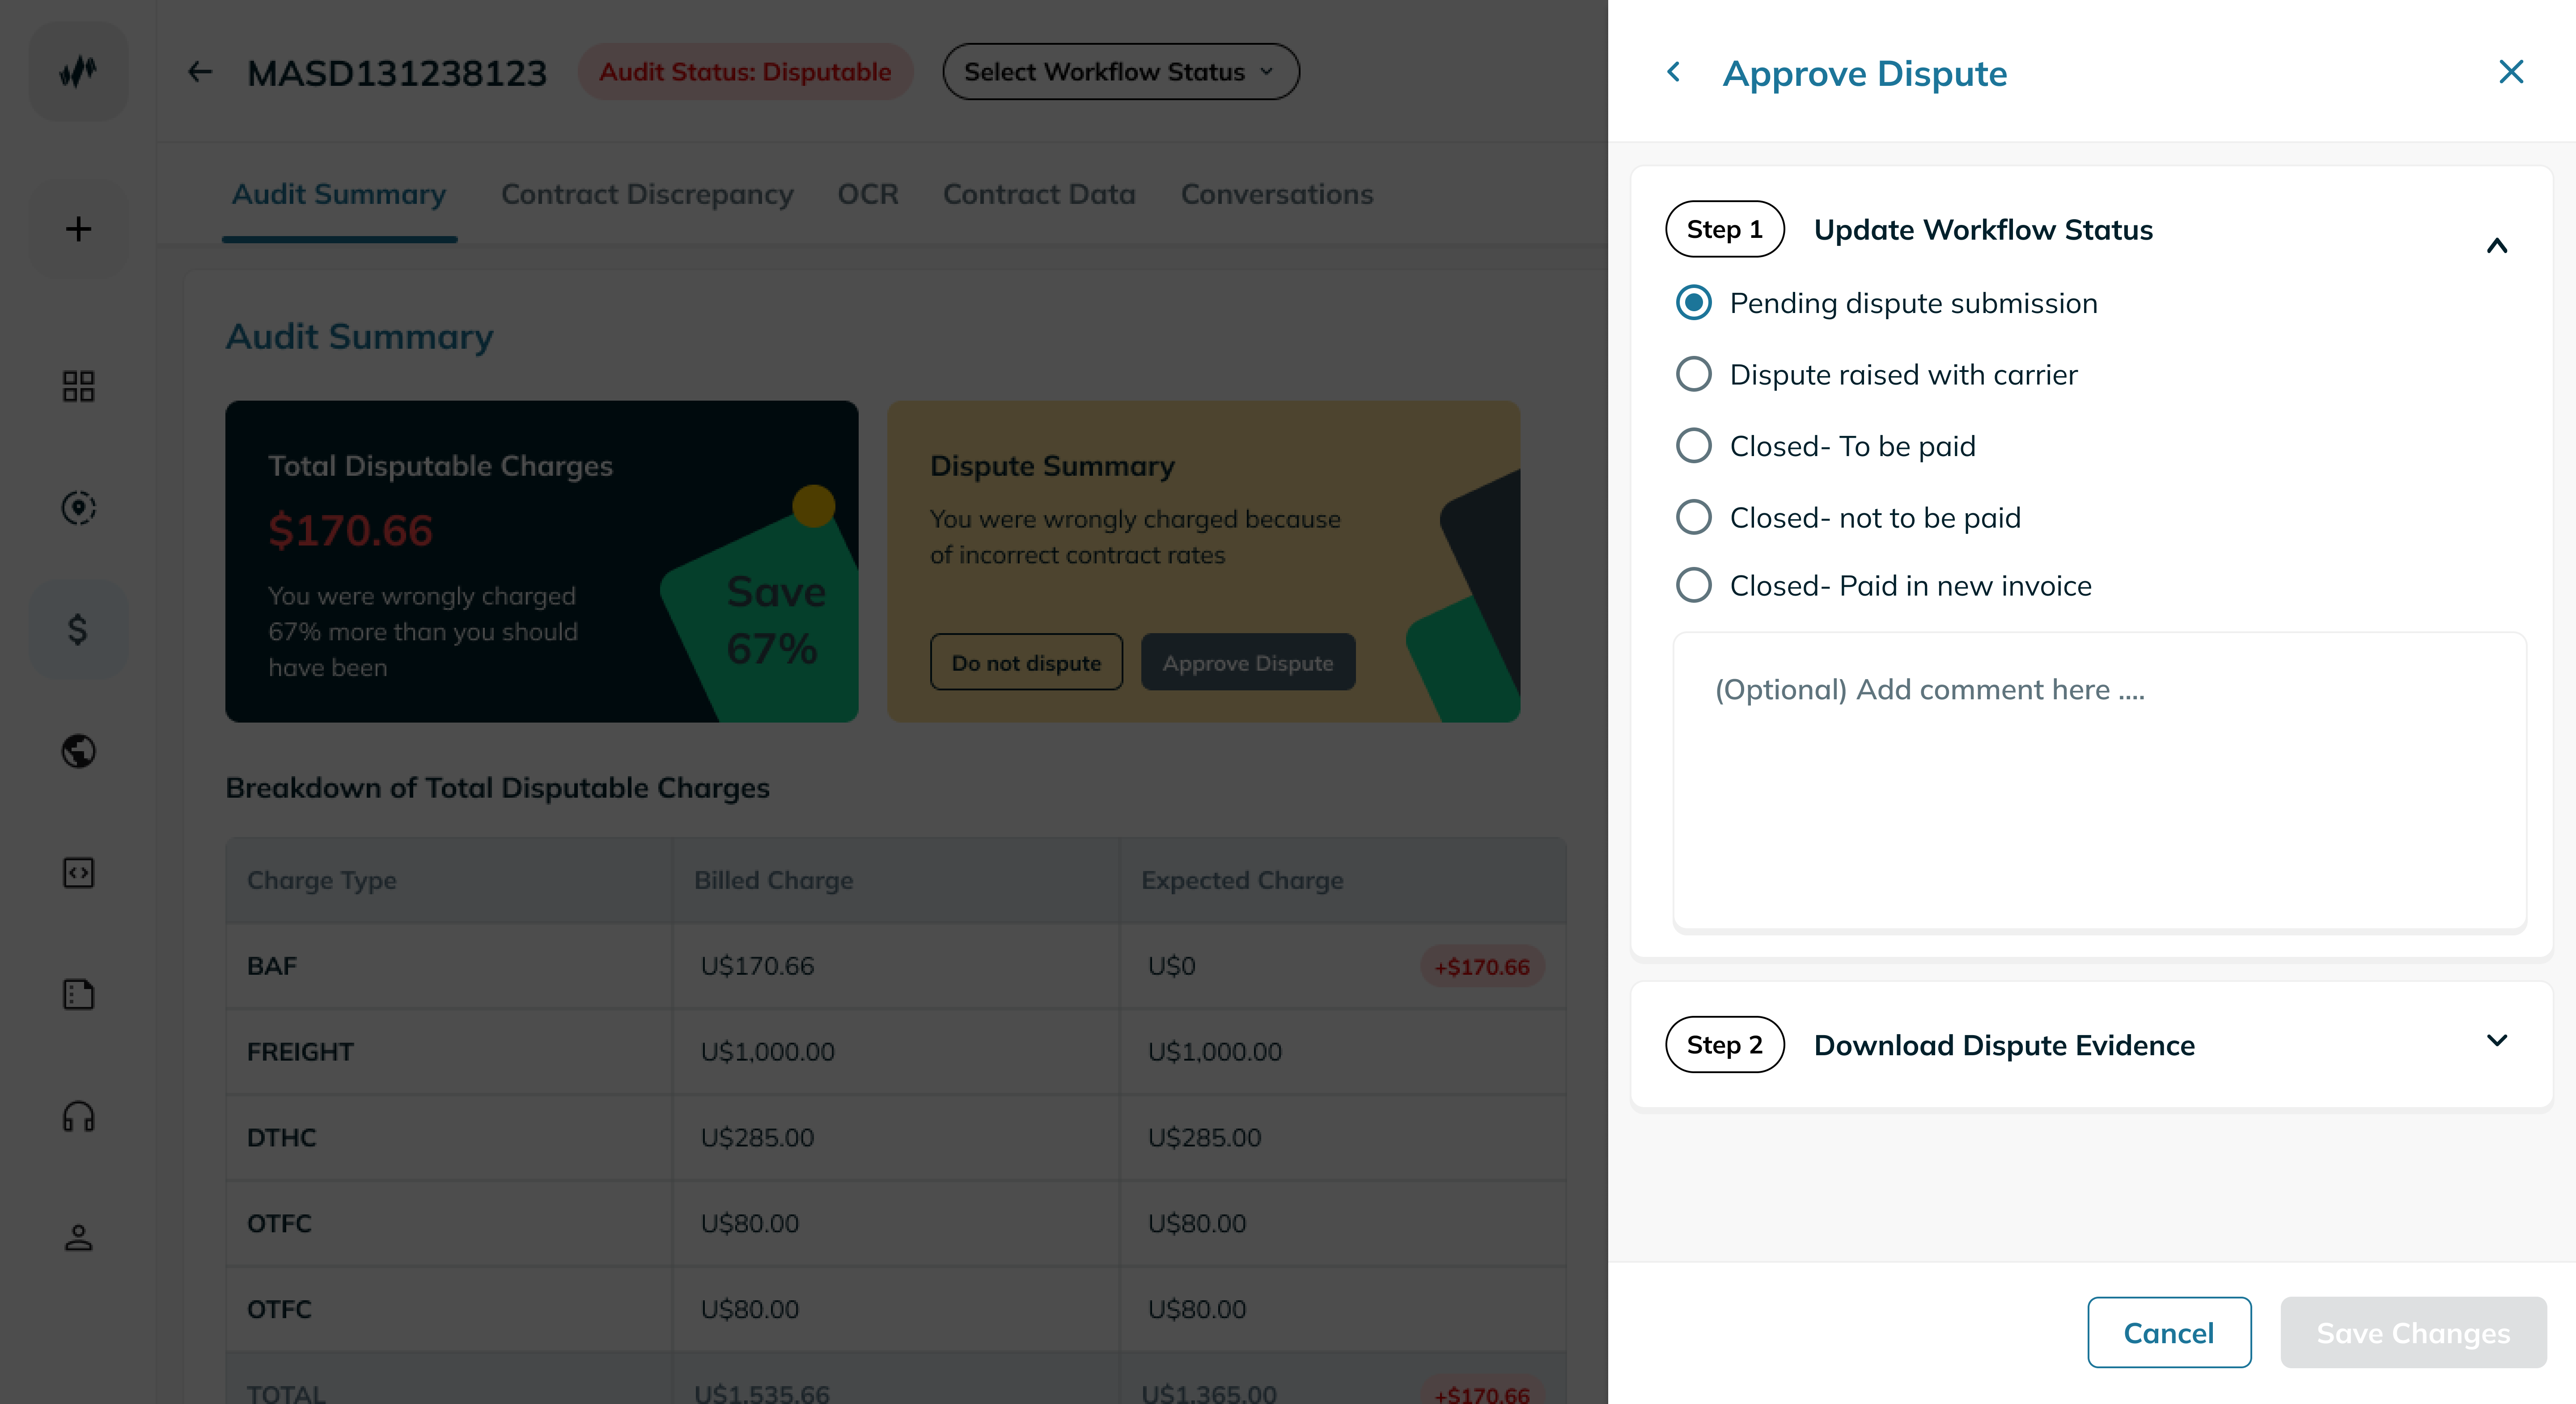This screenshot has height=1404, width=2576.
Task: Expand Step 2 Download Dispute Evidence section
Action: 2497,1041
